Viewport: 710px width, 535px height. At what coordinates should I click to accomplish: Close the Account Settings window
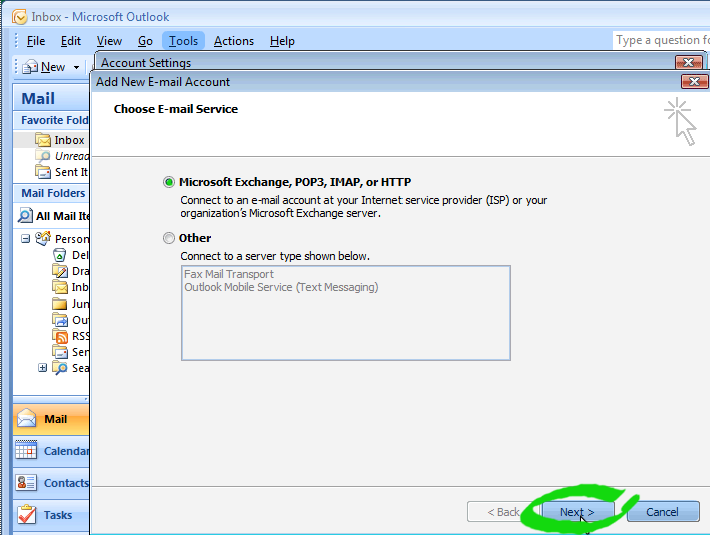pyautogui.click(x=689, y=62)
